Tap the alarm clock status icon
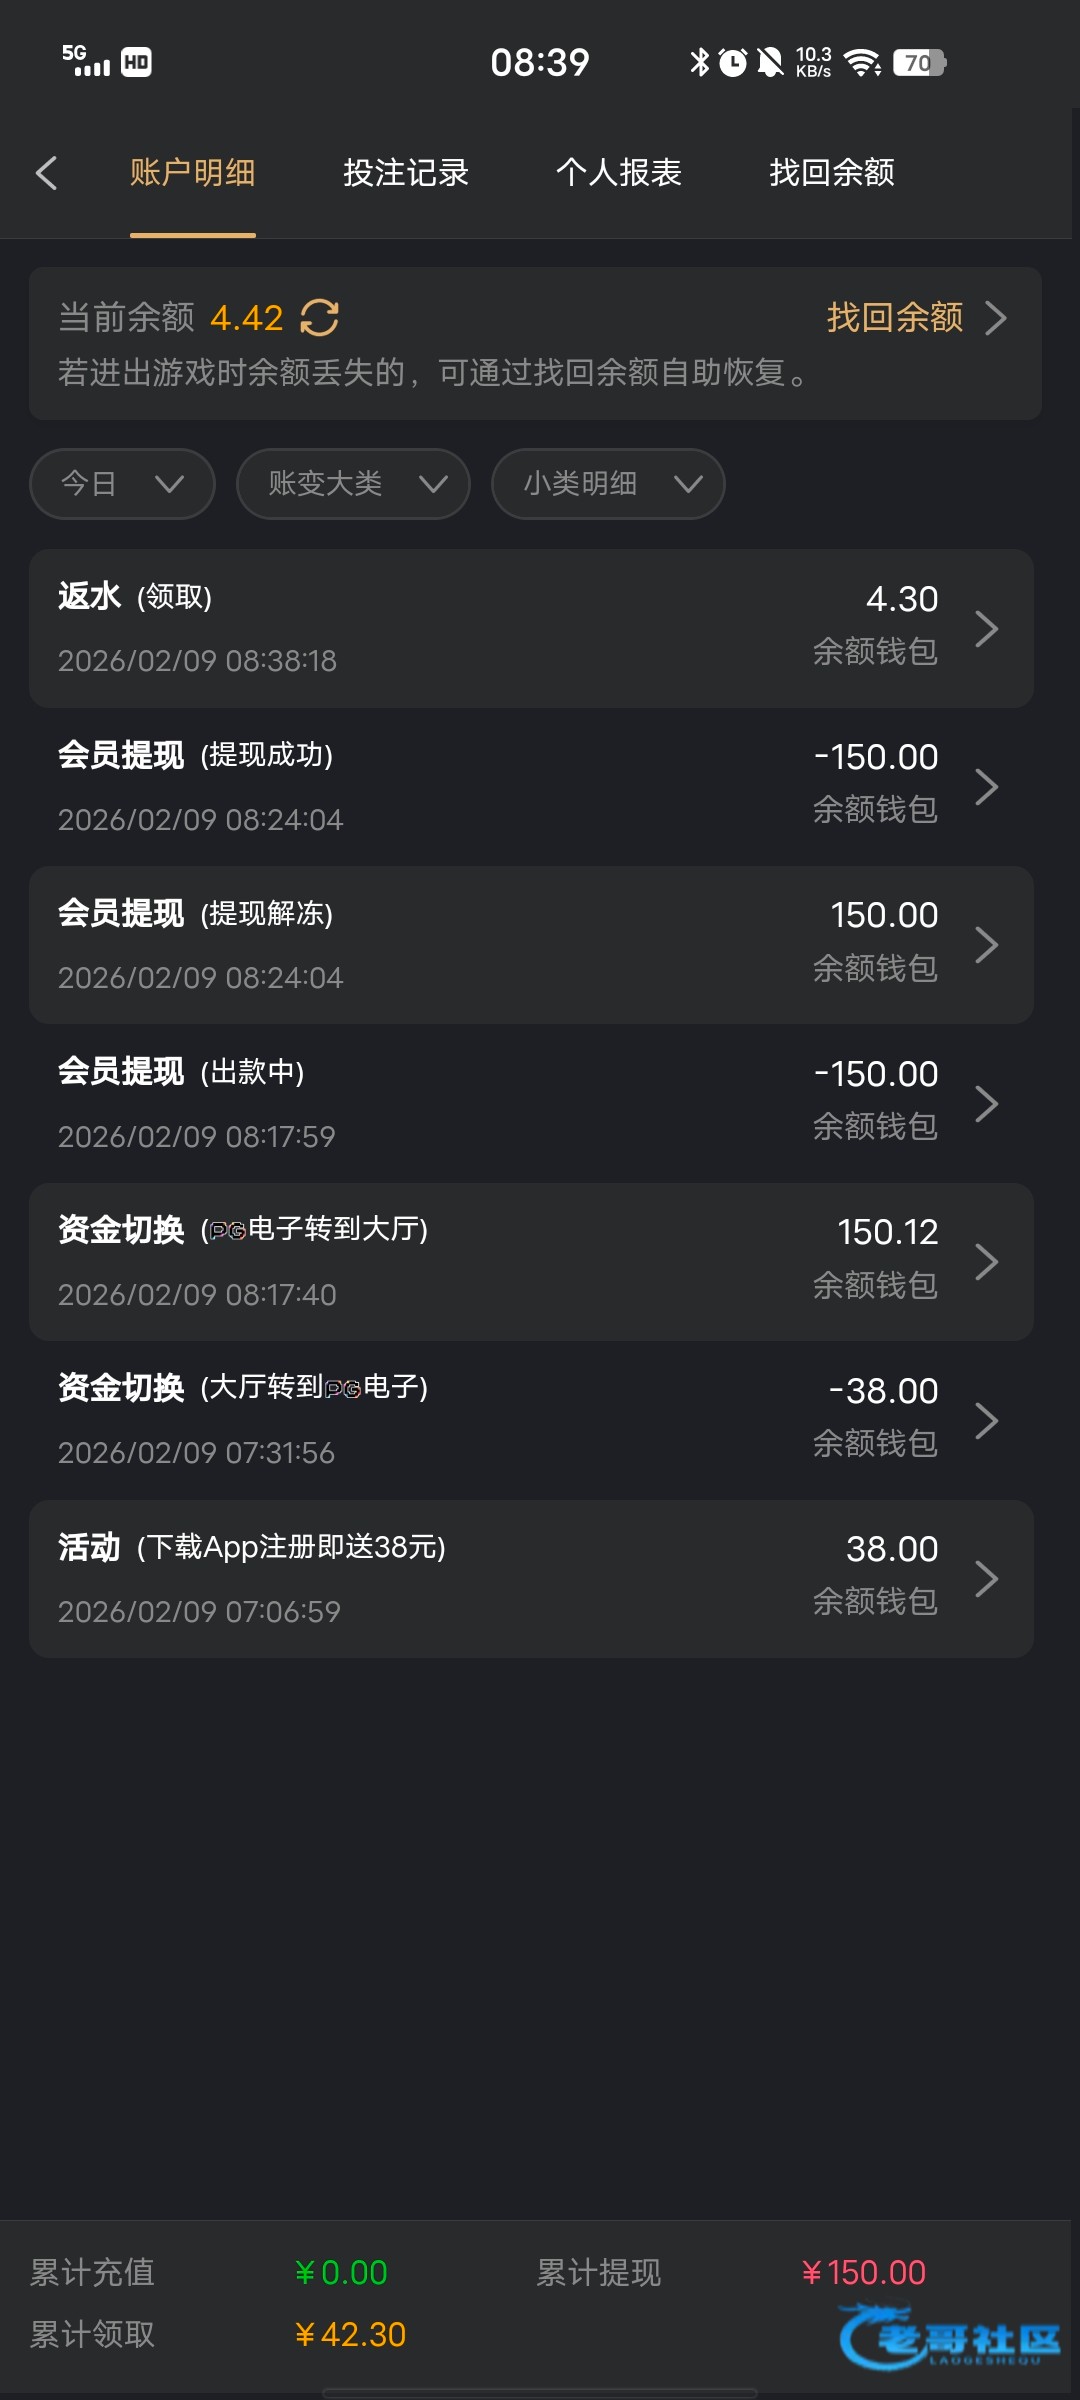This screenshot has width=1080, height=2400. point(733,62)
